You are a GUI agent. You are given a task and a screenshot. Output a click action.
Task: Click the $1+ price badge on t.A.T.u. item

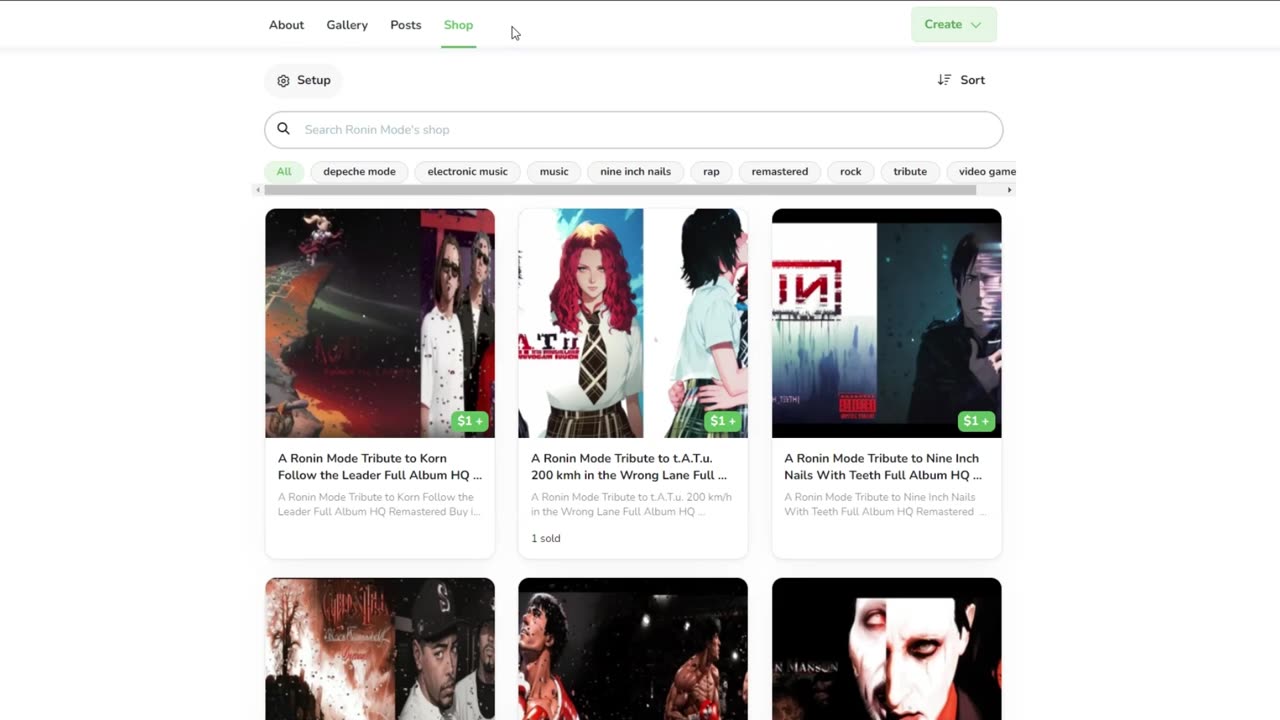pyautogui.click(x=723, y=421)
